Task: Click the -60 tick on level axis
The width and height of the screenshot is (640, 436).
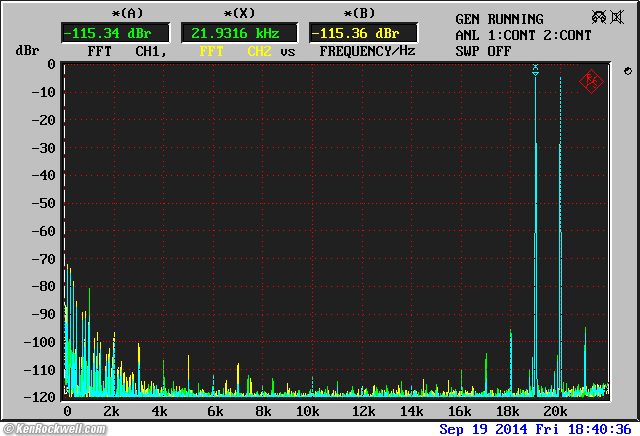Action: [43, 231]
